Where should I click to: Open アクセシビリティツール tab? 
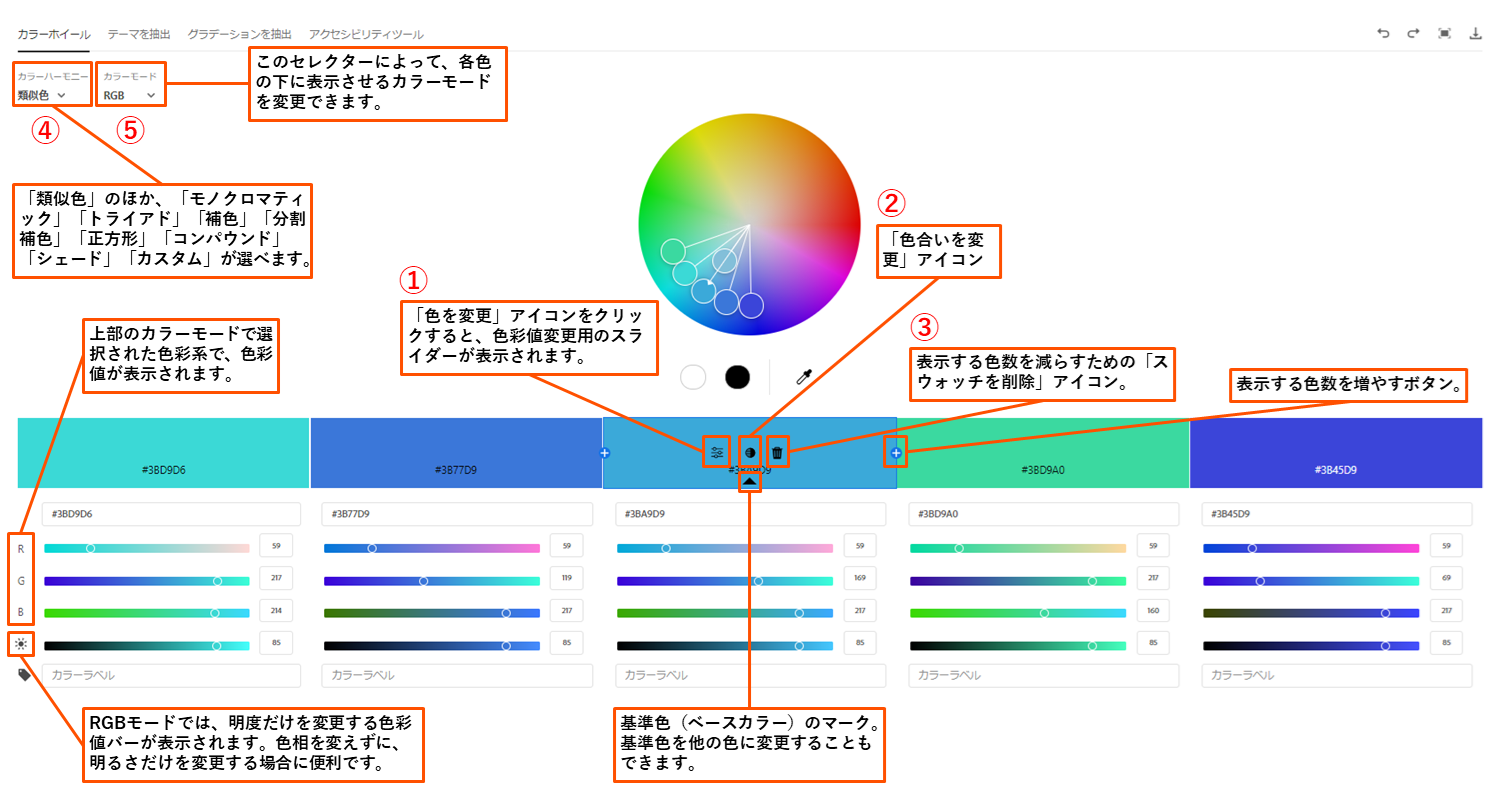click(366, 33)
